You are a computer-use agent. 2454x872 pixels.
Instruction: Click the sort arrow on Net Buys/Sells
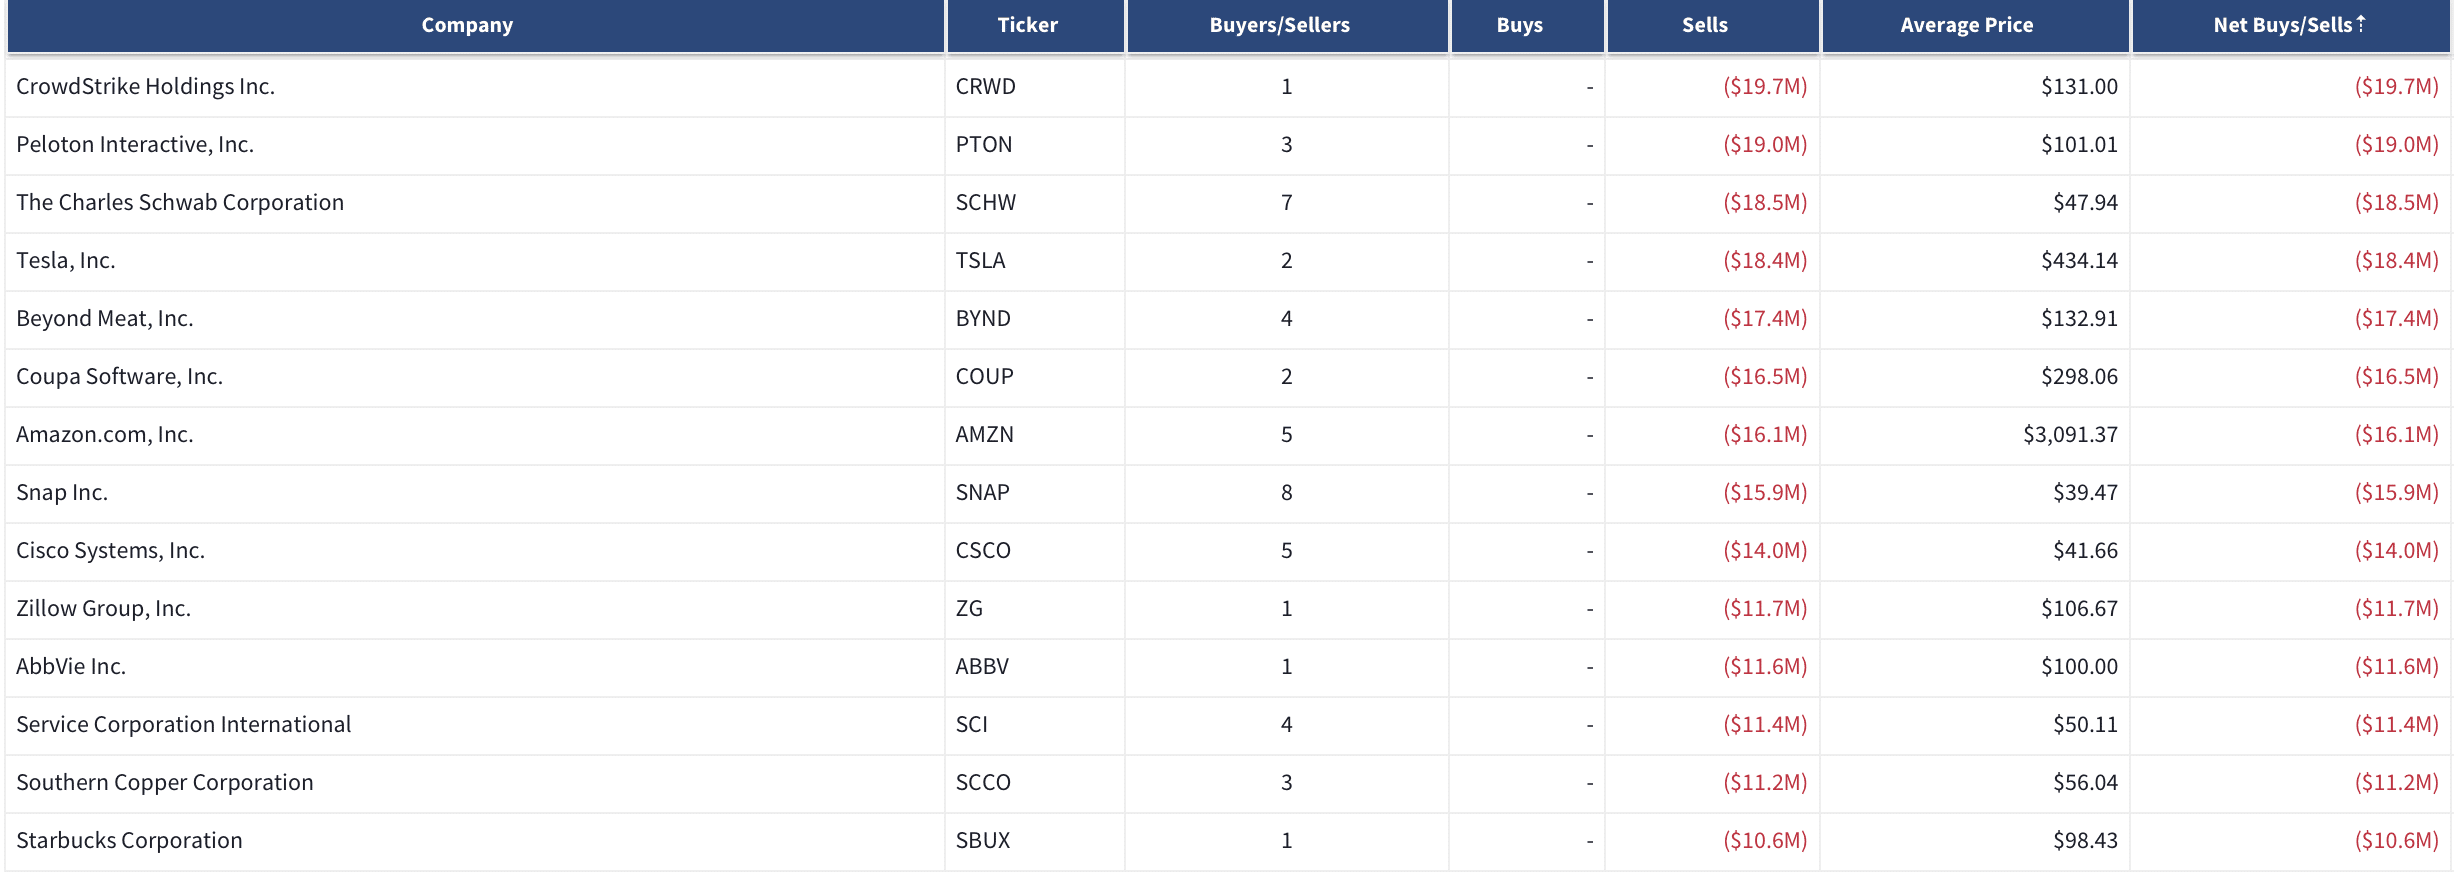tap(2360, 24)
